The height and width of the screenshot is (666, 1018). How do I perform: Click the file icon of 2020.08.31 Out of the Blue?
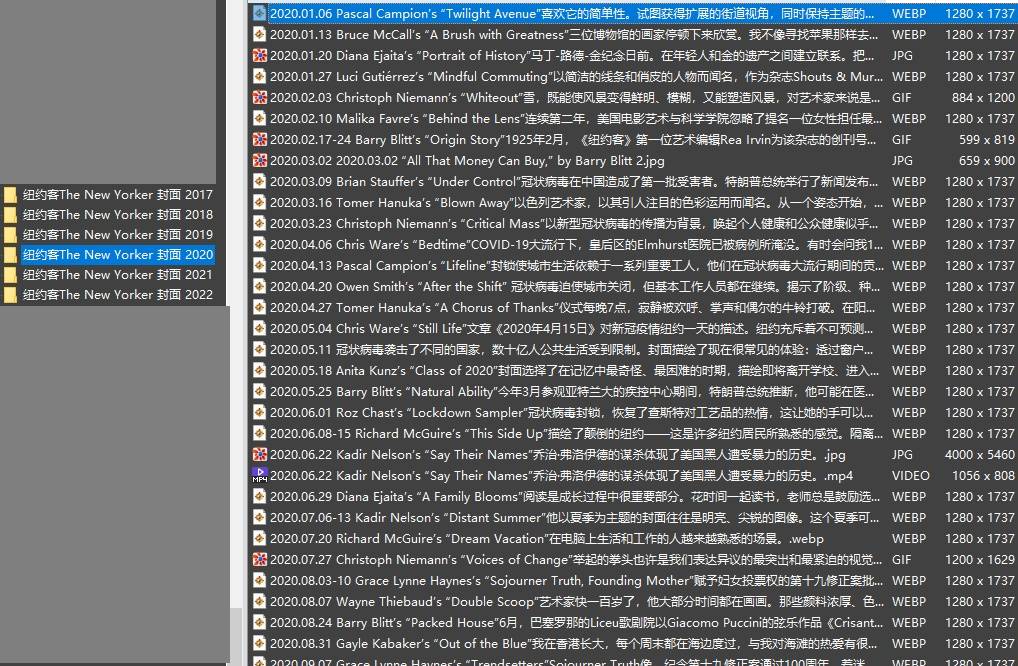[259, 643]
